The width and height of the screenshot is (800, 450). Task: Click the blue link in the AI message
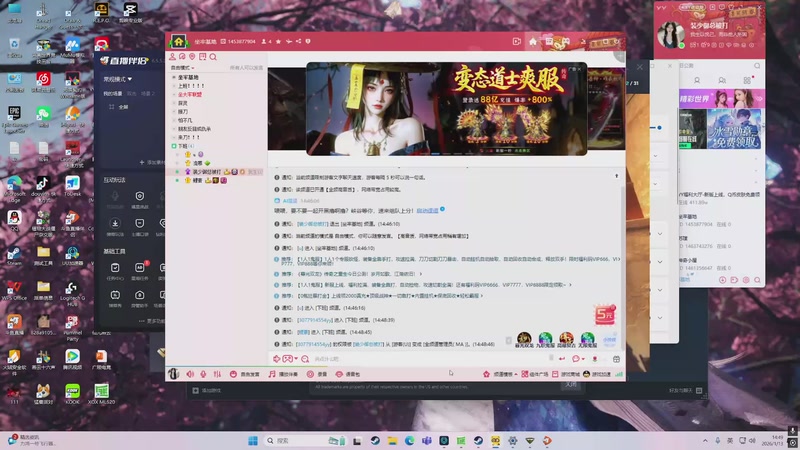427,210
